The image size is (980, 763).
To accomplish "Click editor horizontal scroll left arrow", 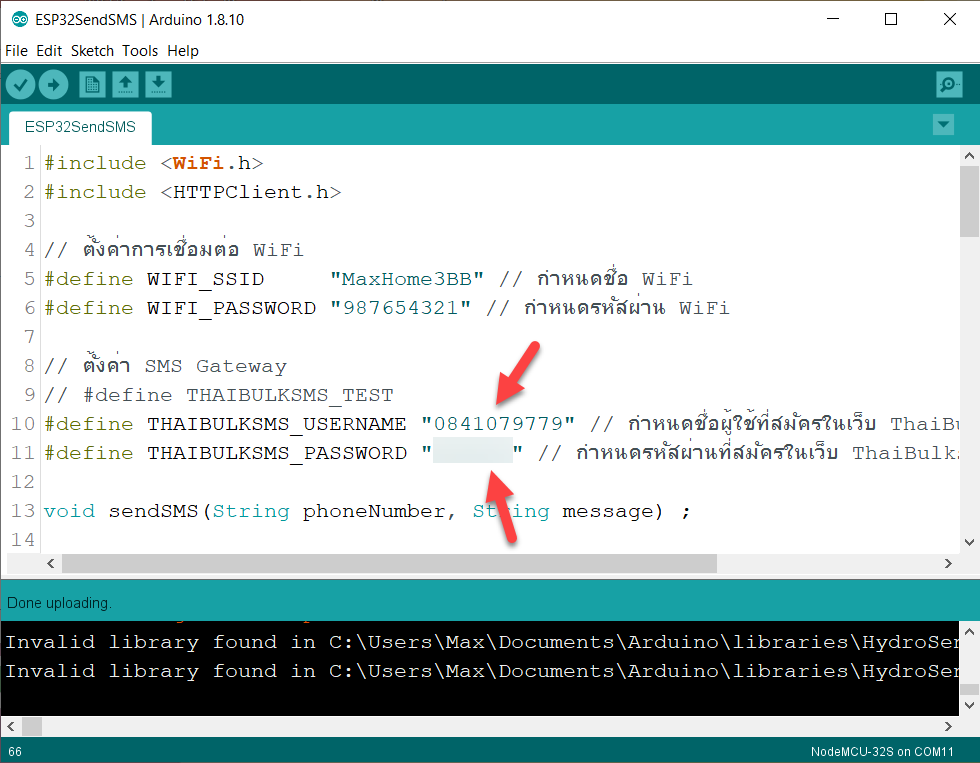I will point(51,564).
